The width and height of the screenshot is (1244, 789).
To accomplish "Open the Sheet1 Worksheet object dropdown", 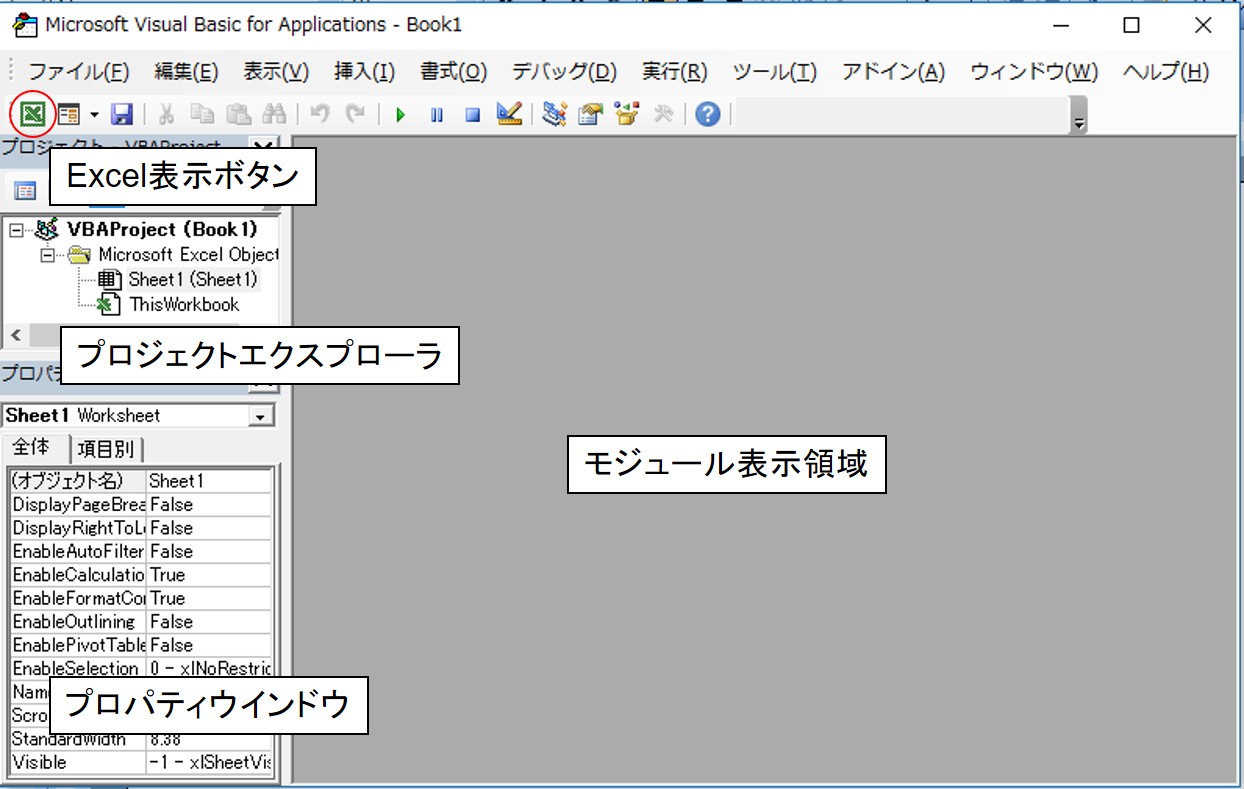I will point(262,416).
